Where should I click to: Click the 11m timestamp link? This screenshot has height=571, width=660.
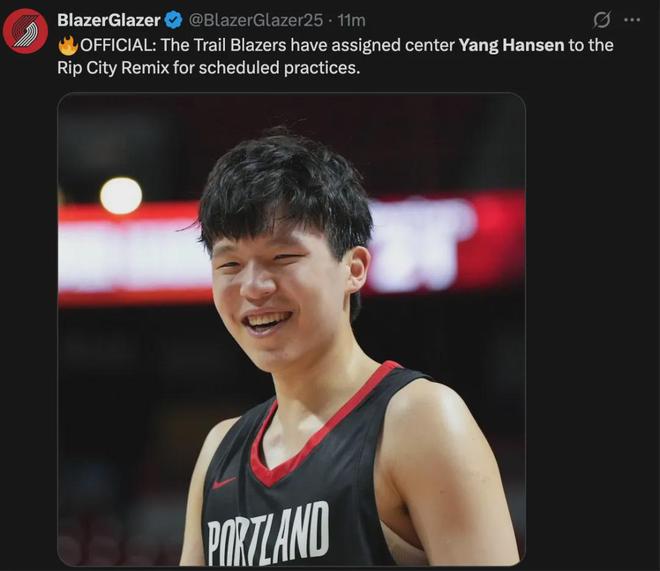351,20
